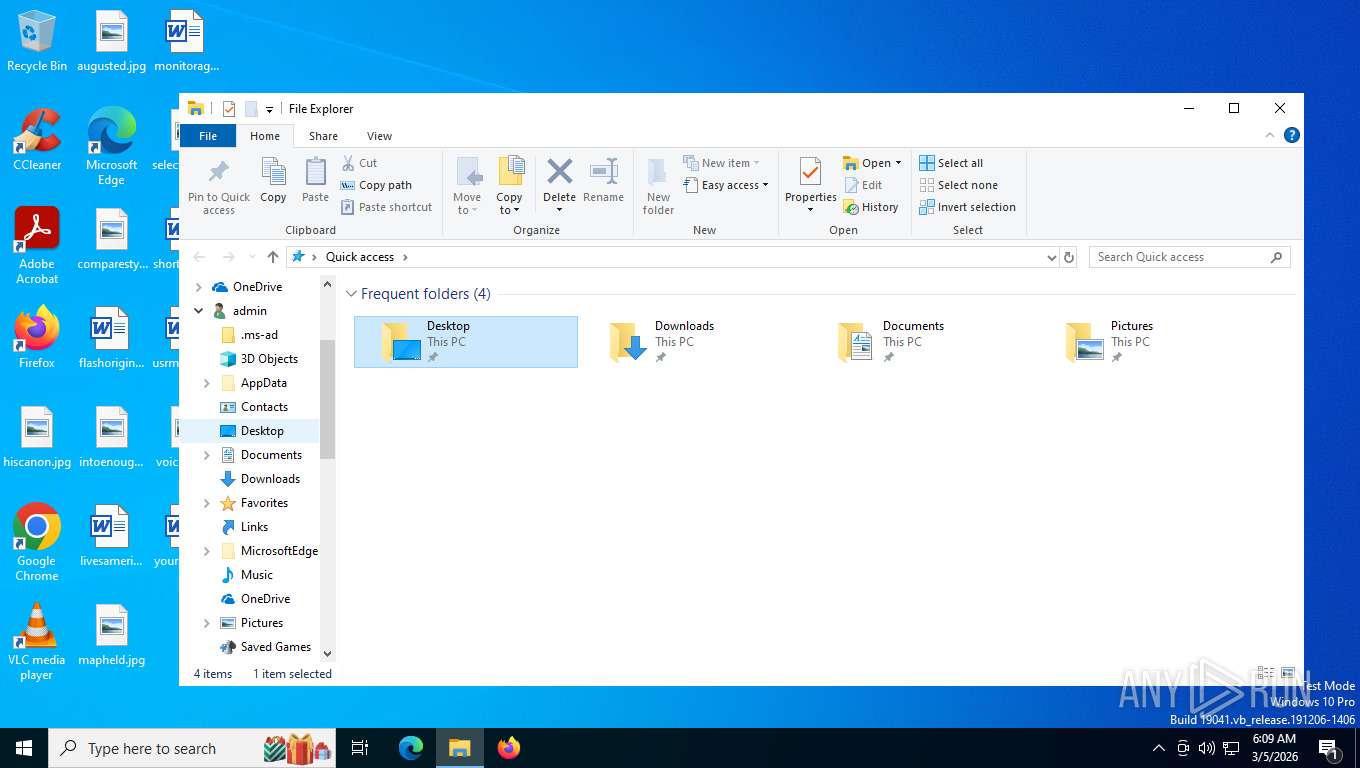
Task: Click Properties quick access toolbar icon
Action: tap(229, 109)
